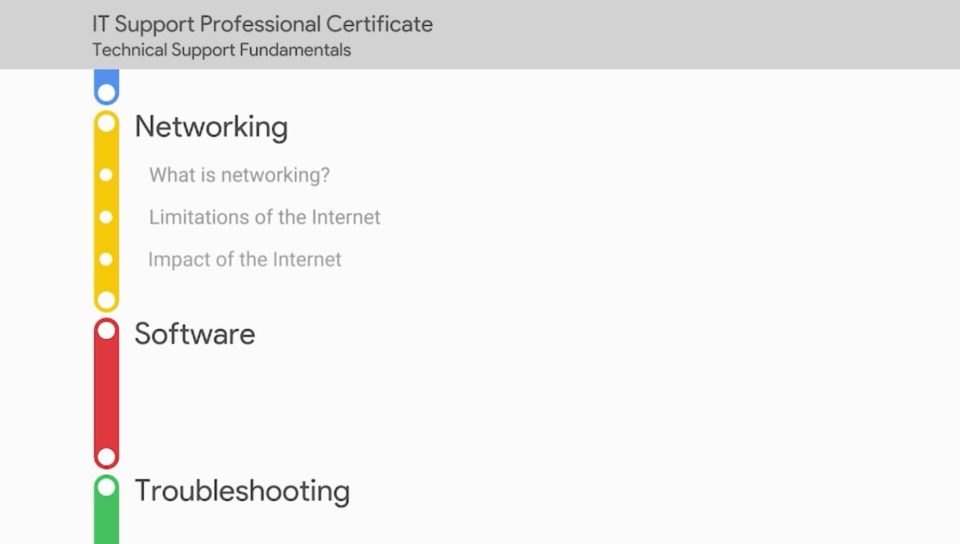Open the Software section heading
The height and width of the screenshot is (544, 960).
194,334
